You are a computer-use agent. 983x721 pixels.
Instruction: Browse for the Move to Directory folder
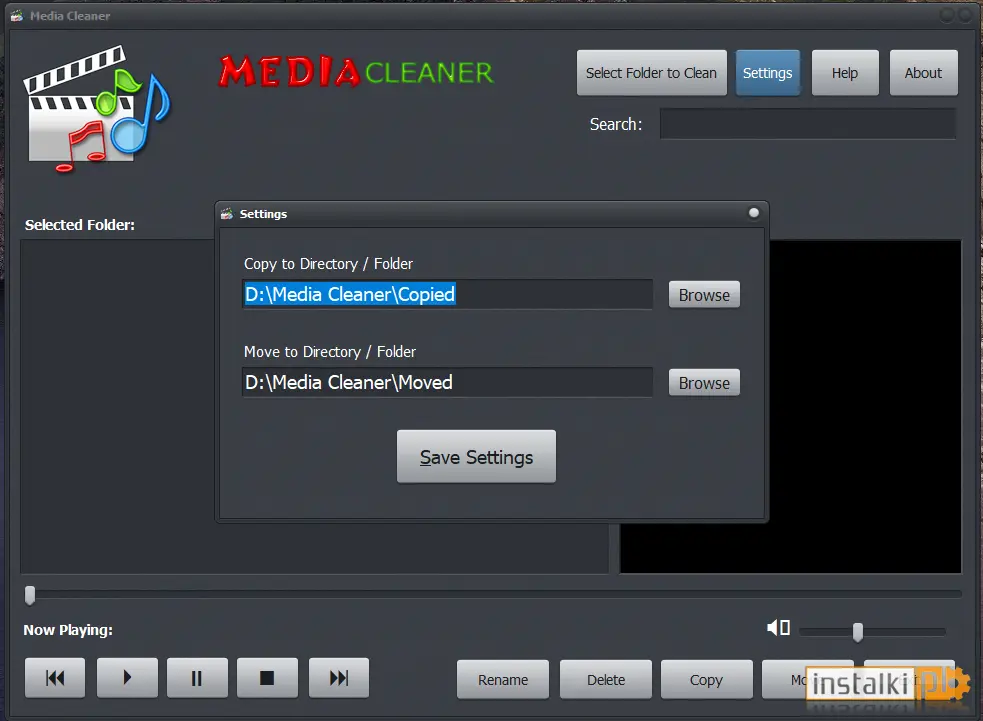click(704, 382)
